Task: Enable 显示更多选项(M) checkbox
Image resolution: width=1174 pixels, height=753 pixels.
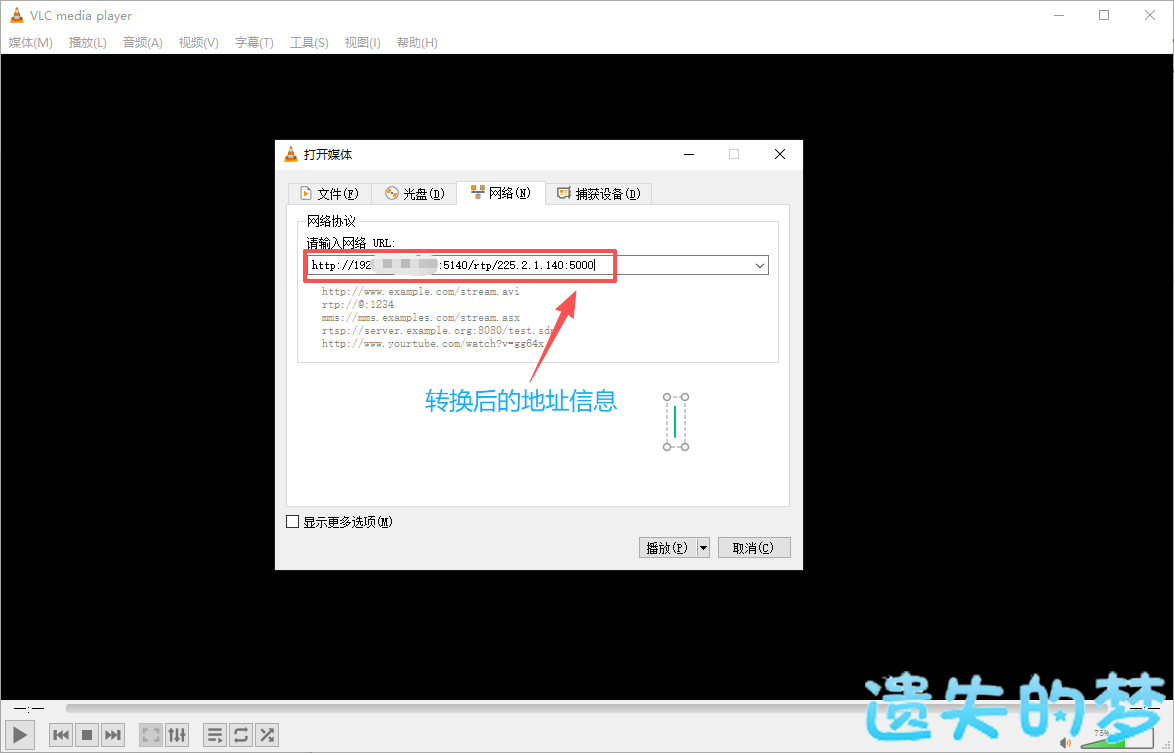Action: 293,522
